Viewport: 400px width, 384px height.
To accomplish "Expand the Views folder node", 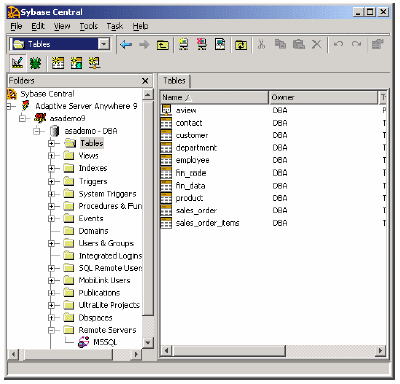I will (51, 156).
